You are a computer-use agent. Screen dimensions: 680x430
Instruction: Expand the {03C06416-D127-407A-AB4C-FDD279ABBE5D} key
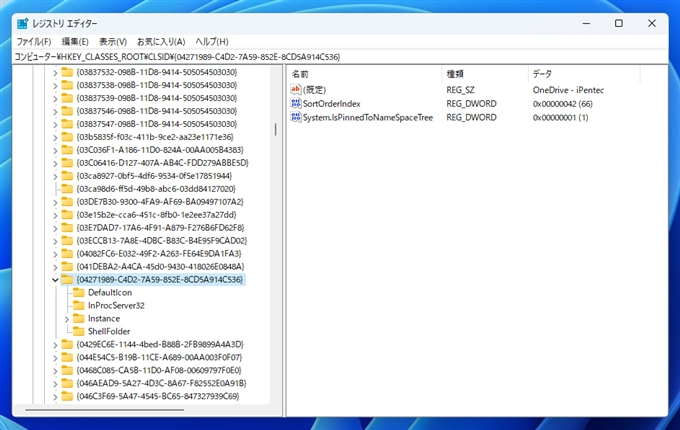55,163
